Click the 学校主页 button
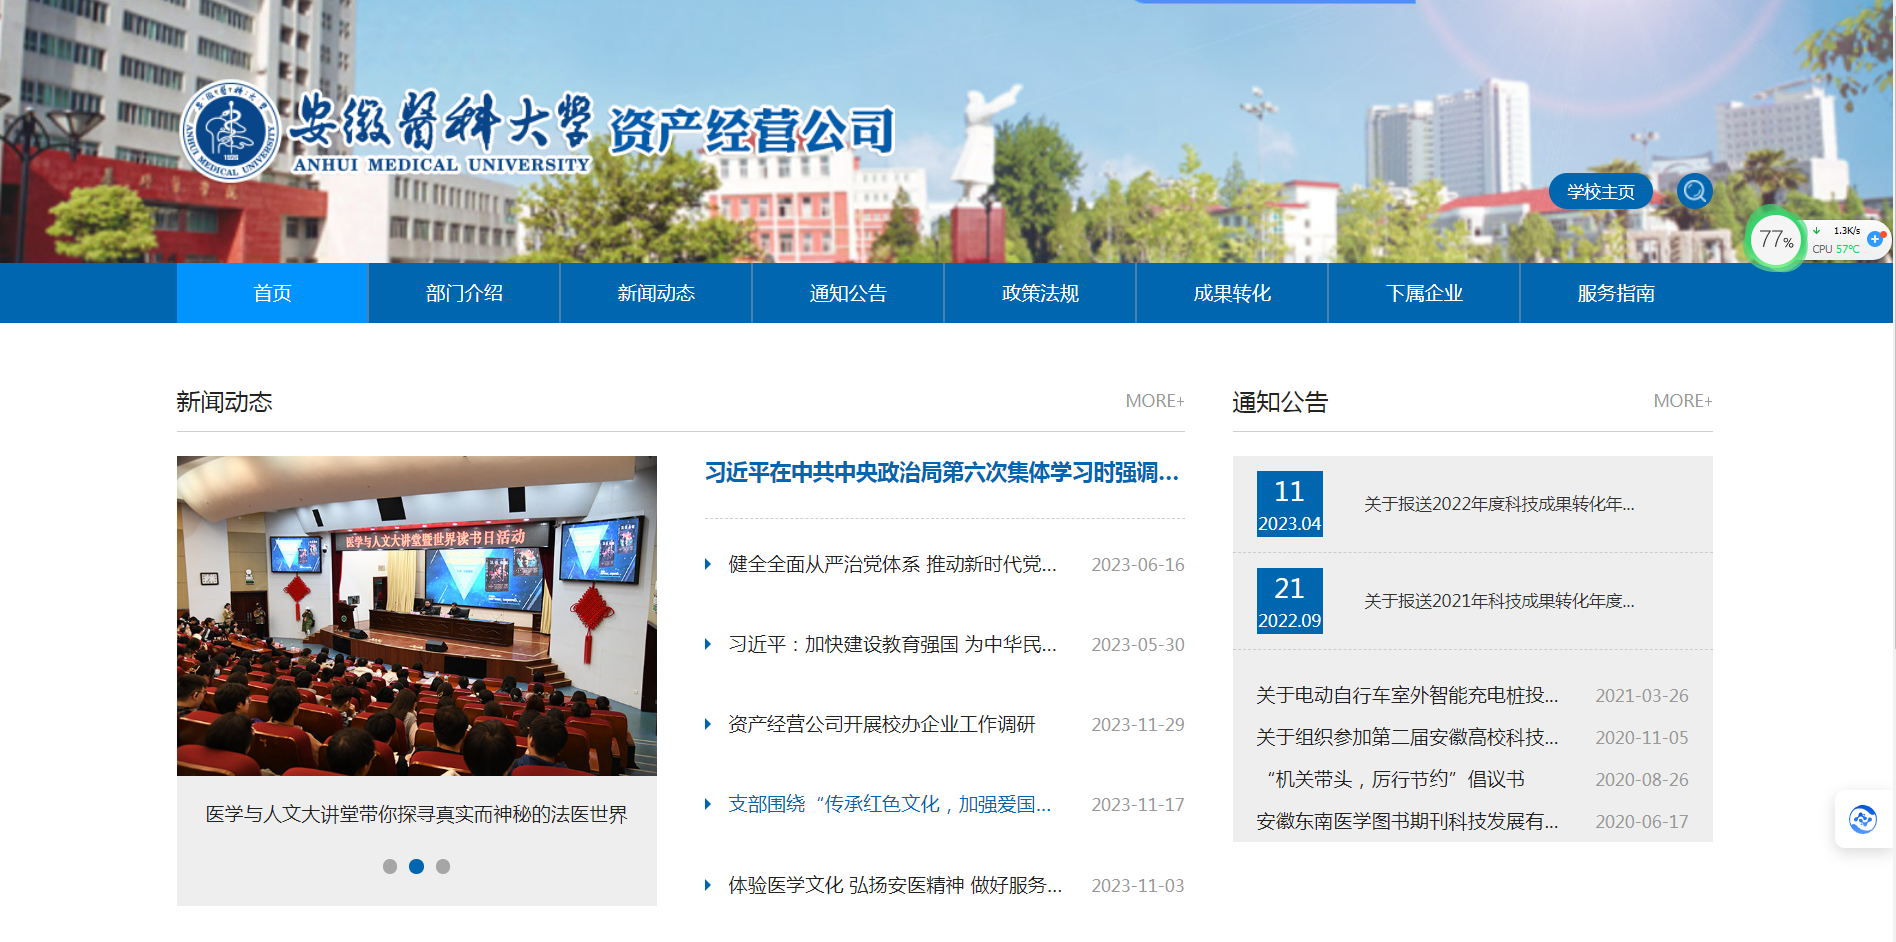The height and width of the screenshot is (942, 1896). click(1600, 191)
